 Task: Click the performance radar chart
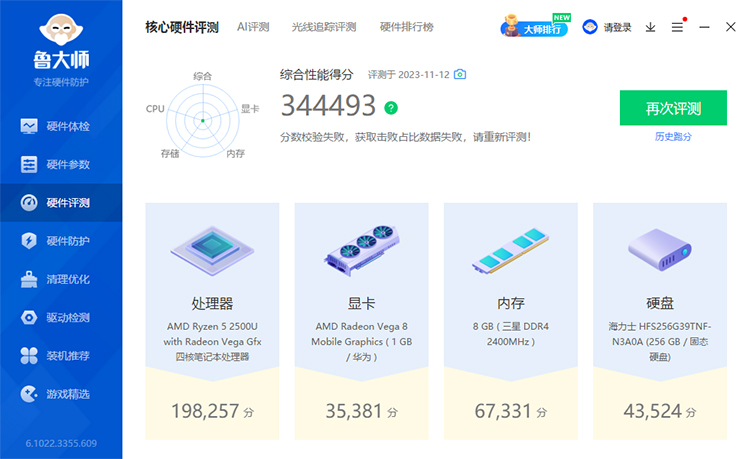coord(203,120)
